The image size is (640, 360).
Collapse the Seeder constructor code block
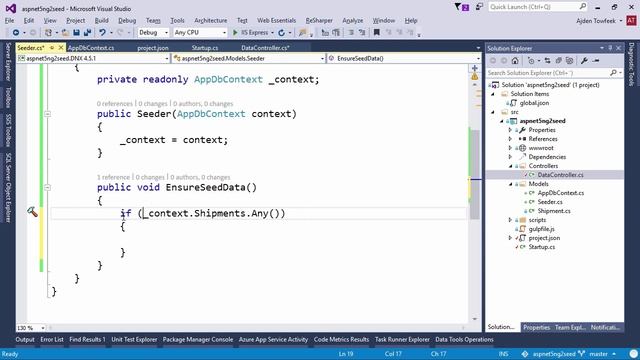47,114
